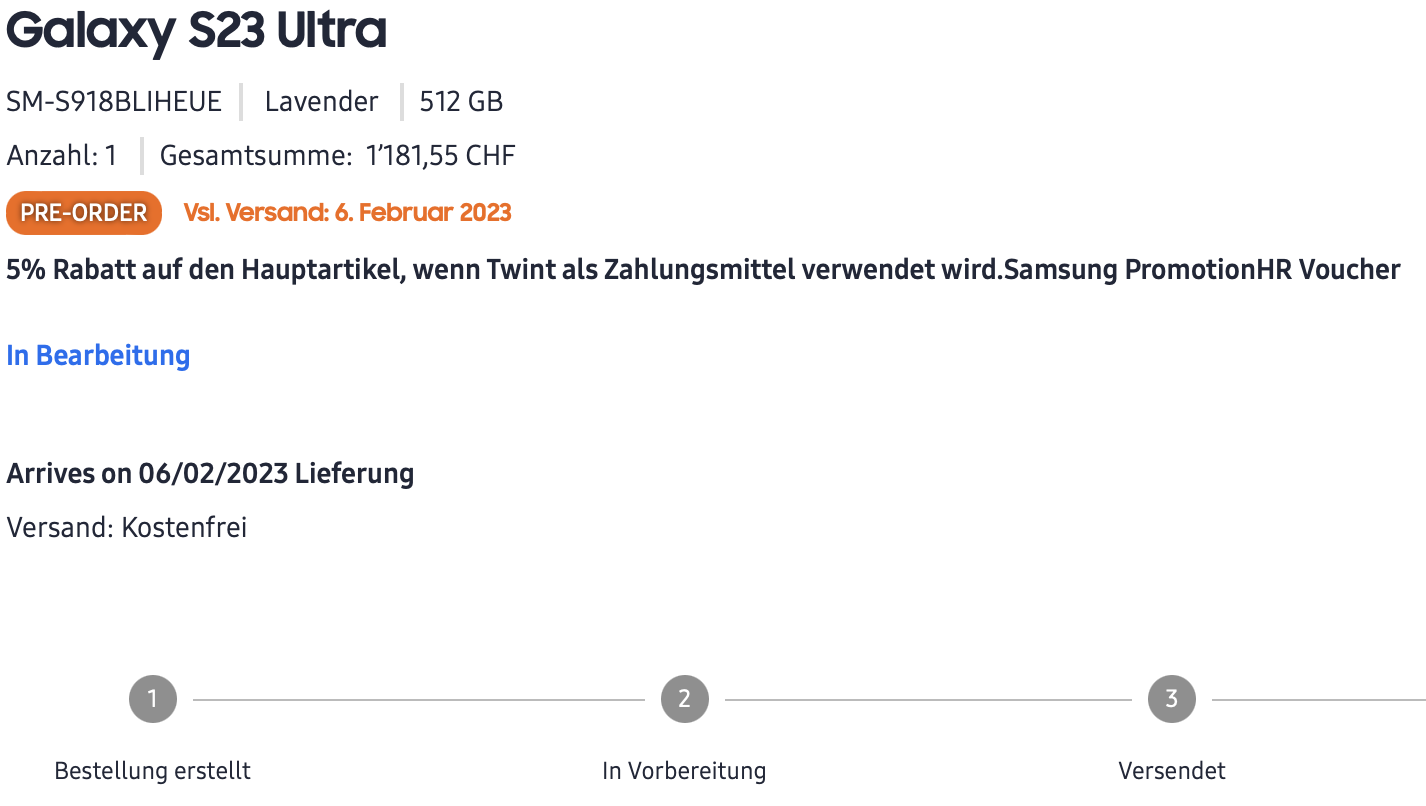
Task: Click the Anzahl: 1 quantity label
Action: (x=62, y=156)
